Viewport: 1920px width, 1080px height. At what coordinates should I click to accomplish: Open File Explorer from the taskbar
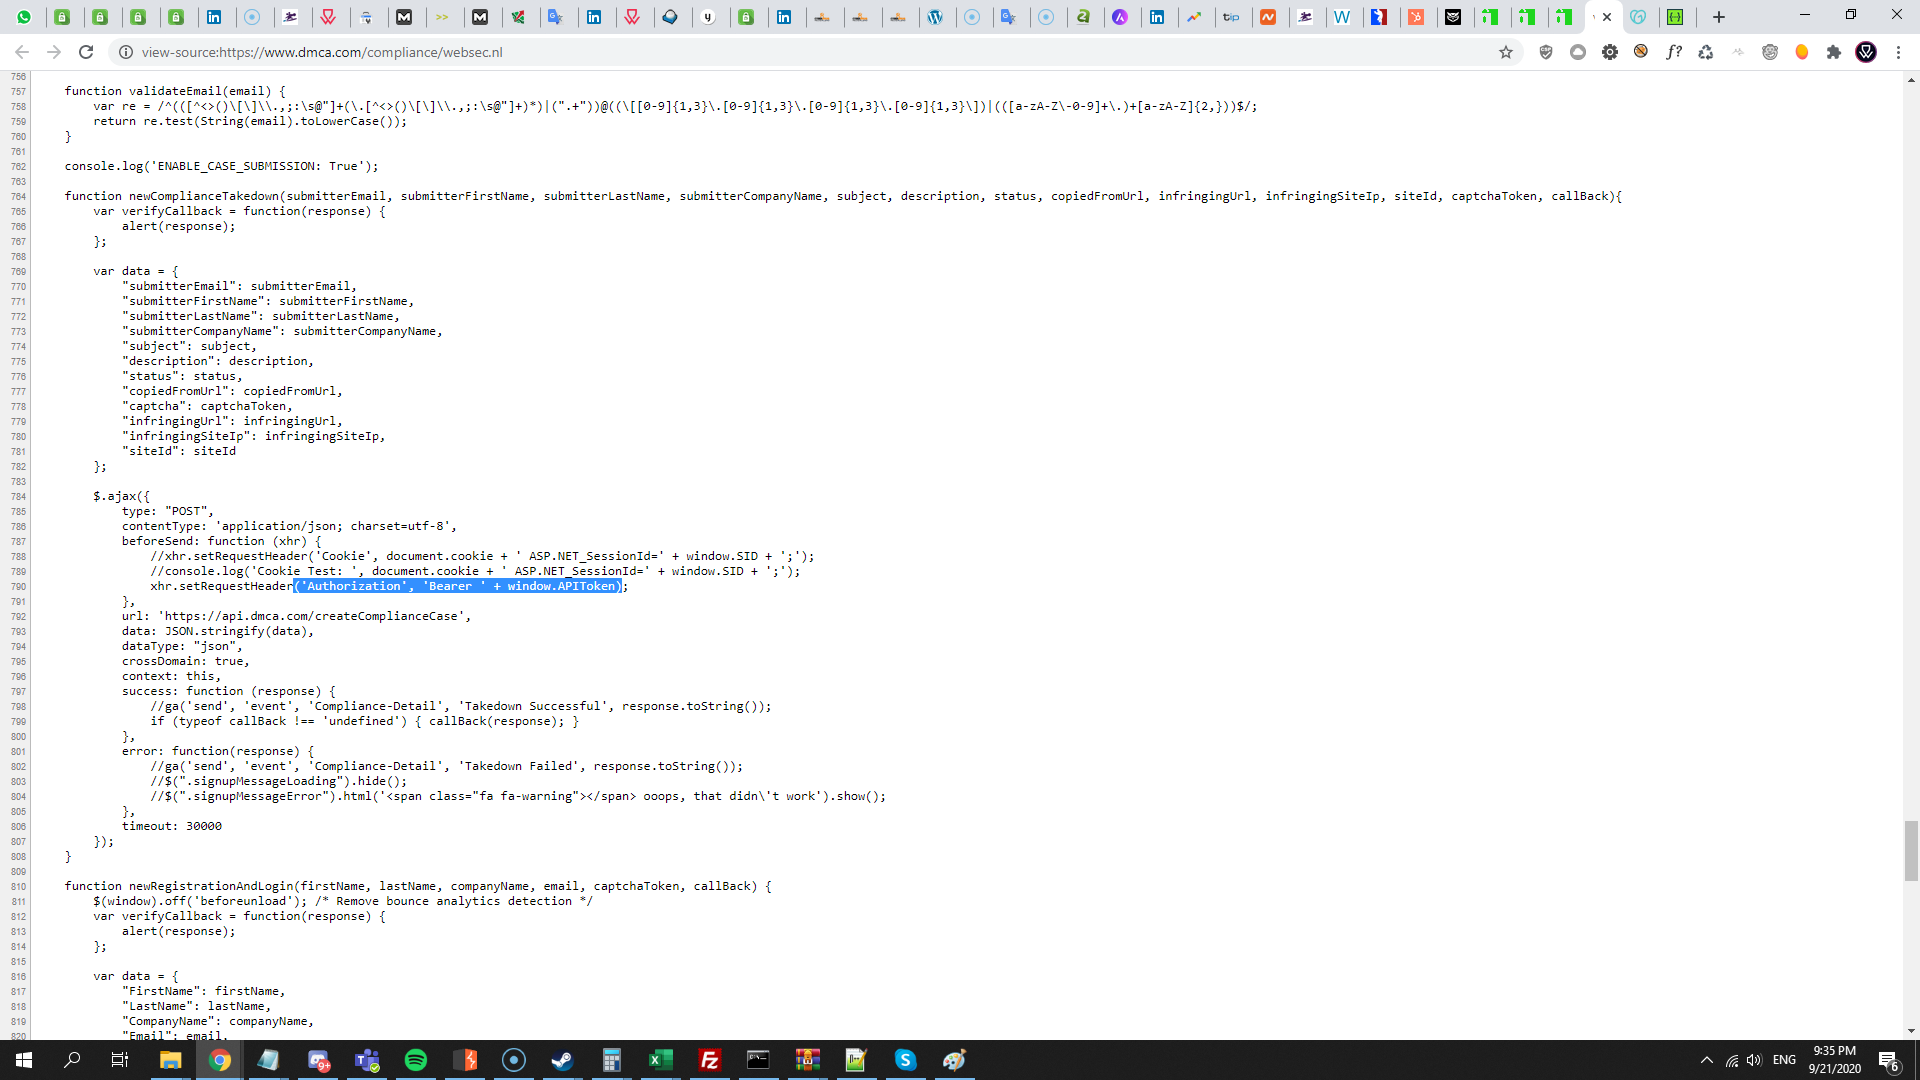pyautogui.click(x=171, y=1060)
